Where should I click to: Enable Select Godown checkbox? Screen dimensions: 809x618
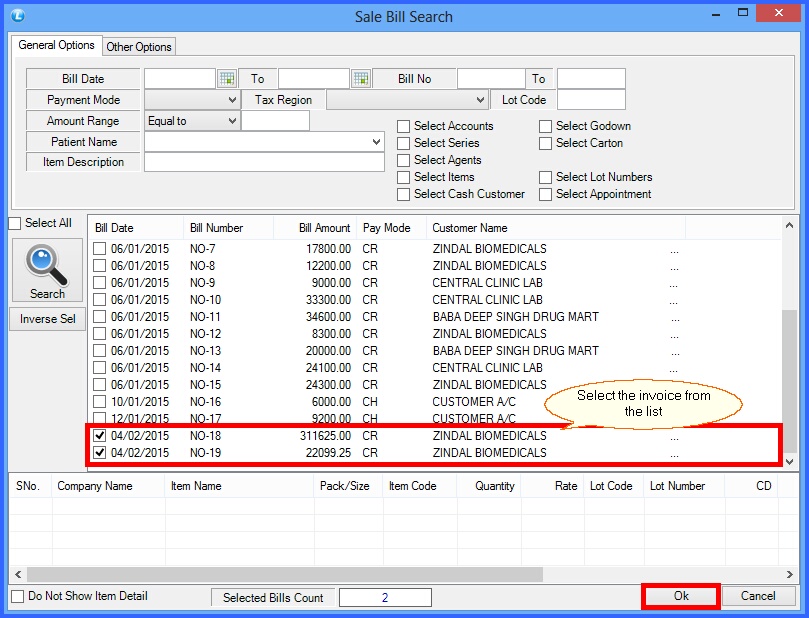(x=545, y=126)
